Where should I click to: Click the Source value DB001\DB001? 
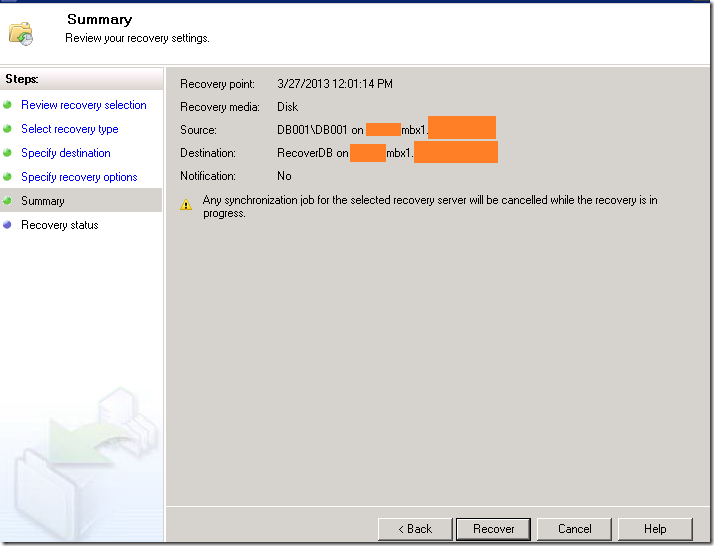coord(312,130)
